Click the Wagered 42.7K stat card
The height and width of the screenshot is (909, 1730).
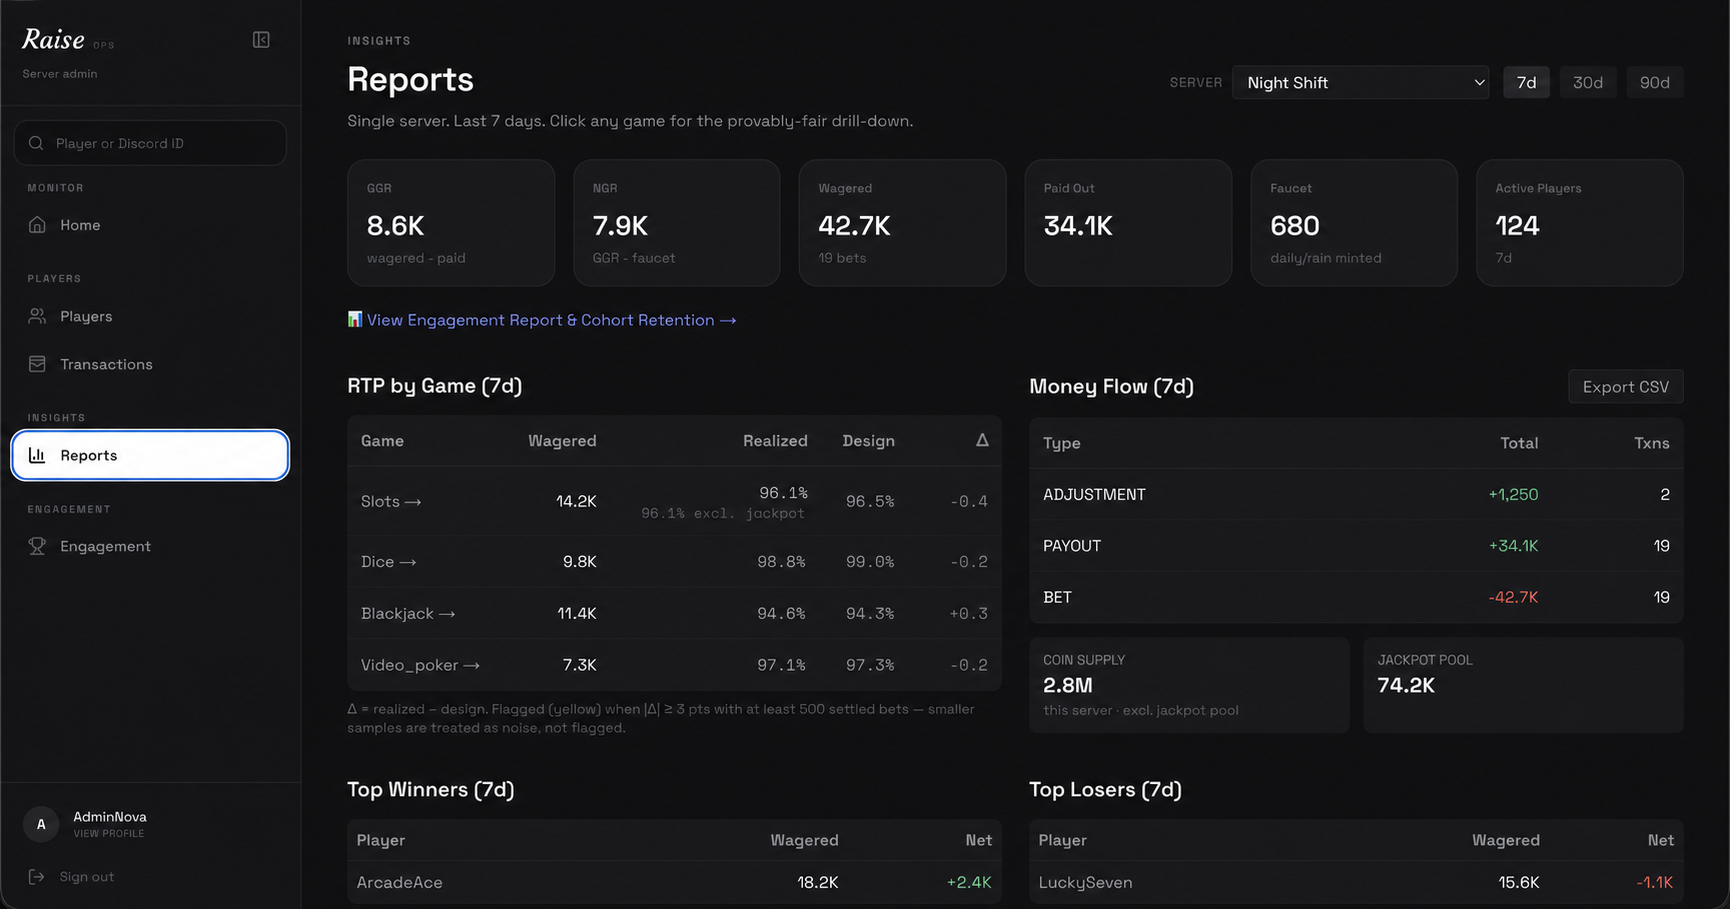pyautogui.click(x=902, y=223)
